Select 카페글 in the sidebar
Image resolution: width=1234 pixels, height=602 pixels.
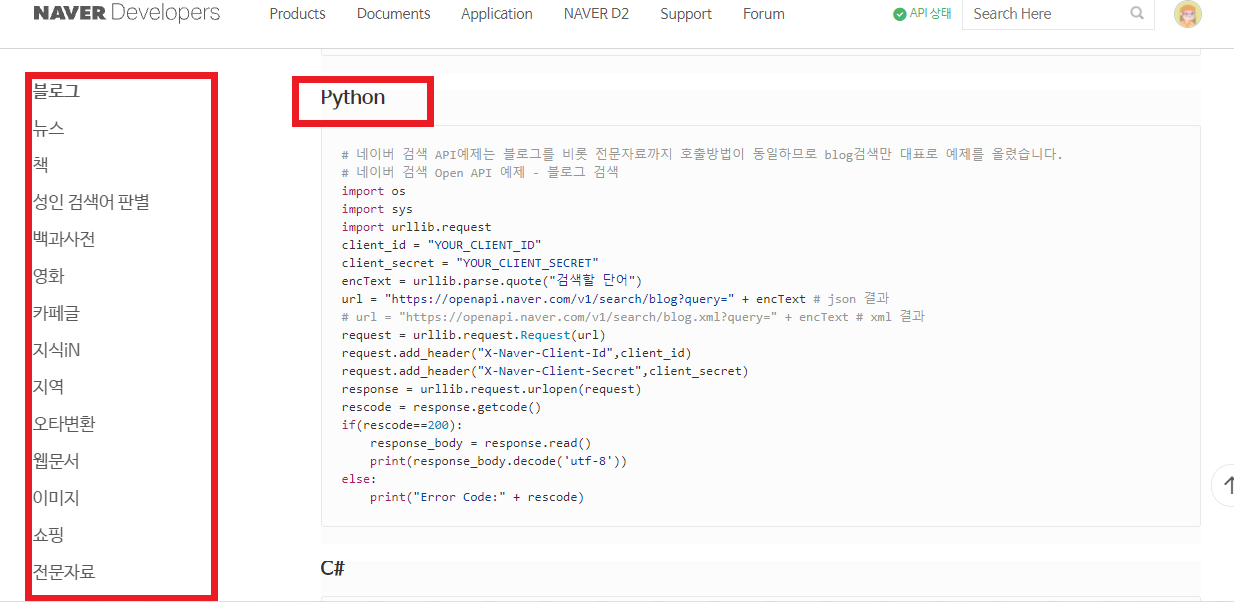(x=56, y=313)
